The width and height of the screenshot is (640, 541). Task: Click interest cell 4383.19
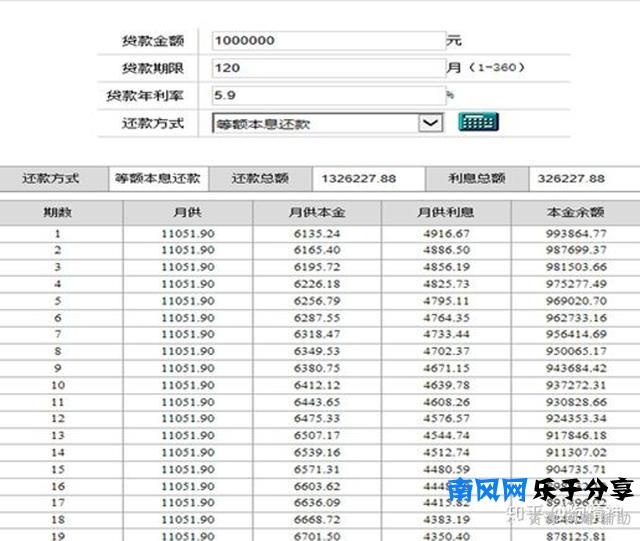[x=446, y=520]
